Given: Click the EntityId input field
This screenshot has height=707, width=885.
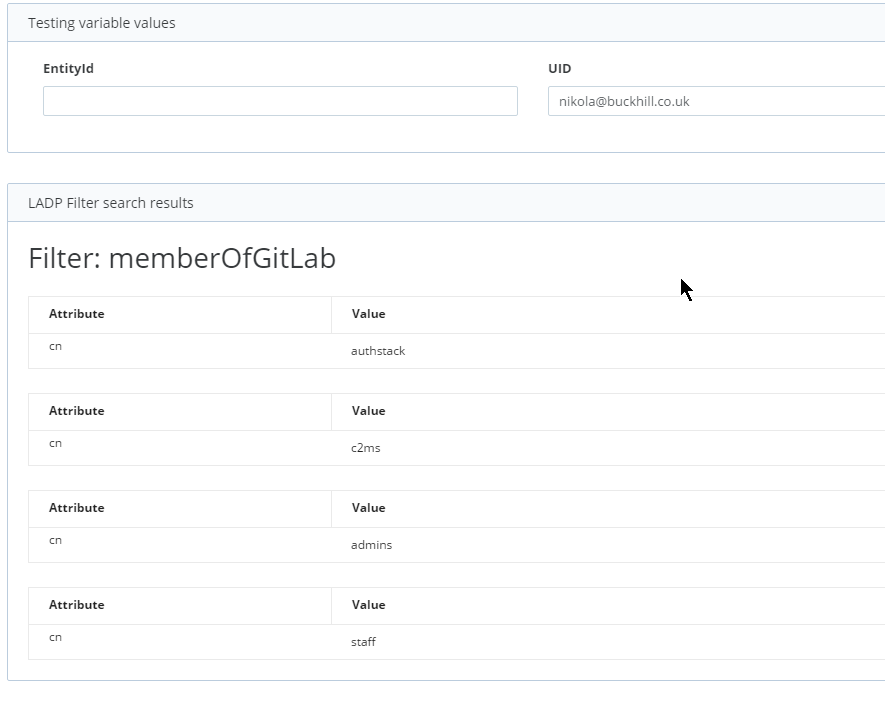Looking at the screenshot, I should pos(280,101).
